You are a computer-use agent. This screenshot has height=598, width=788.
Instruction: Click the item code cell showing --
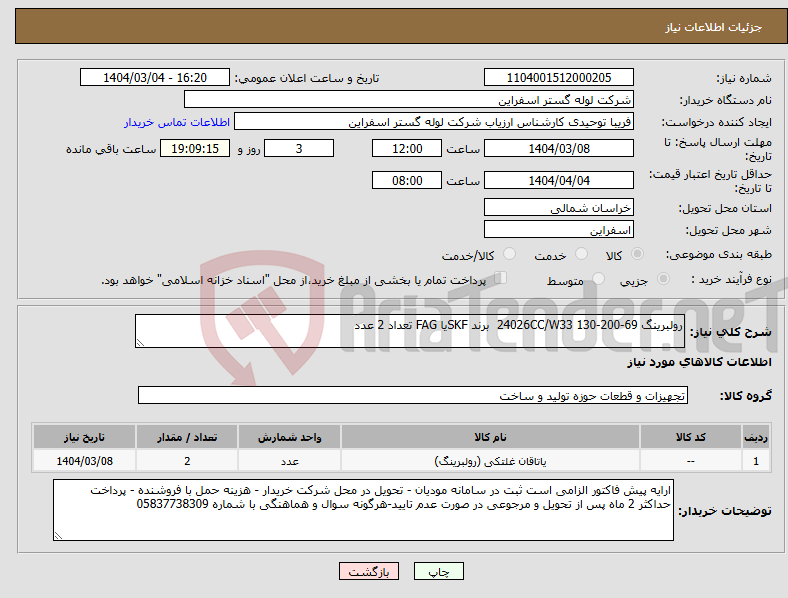click(x=691, y=461)
